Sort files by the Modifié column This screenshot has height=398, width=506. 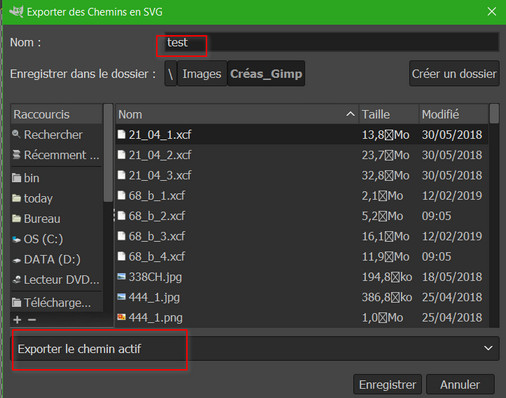[454, 114]
